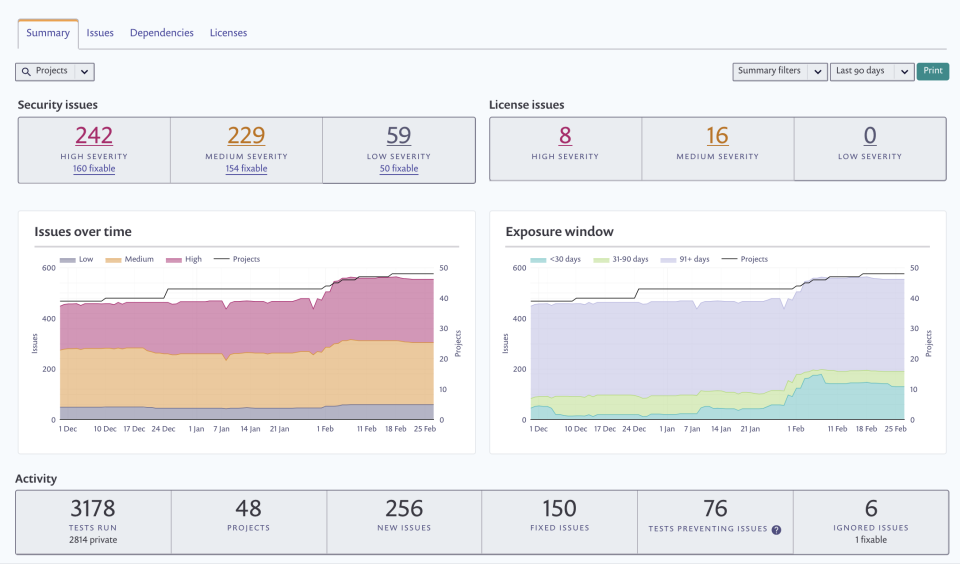
Task: Toggle Projects line in Exposure window legend
Action: point(744,260)
